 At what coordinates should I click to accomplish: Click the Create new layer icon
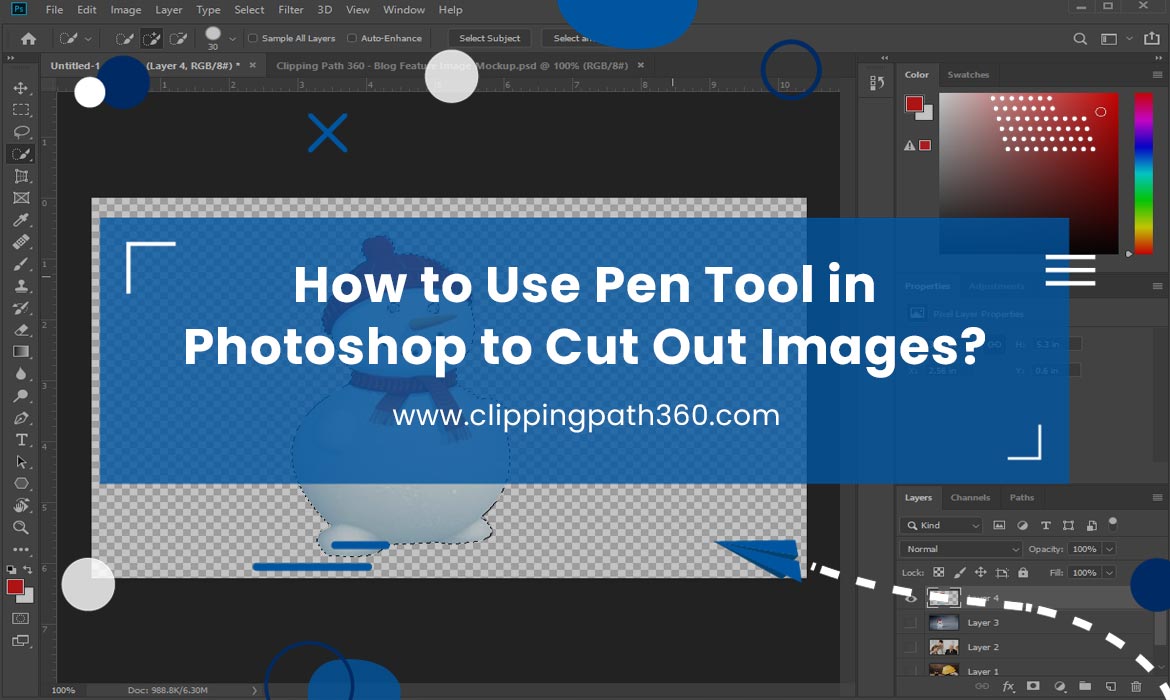1111,687
